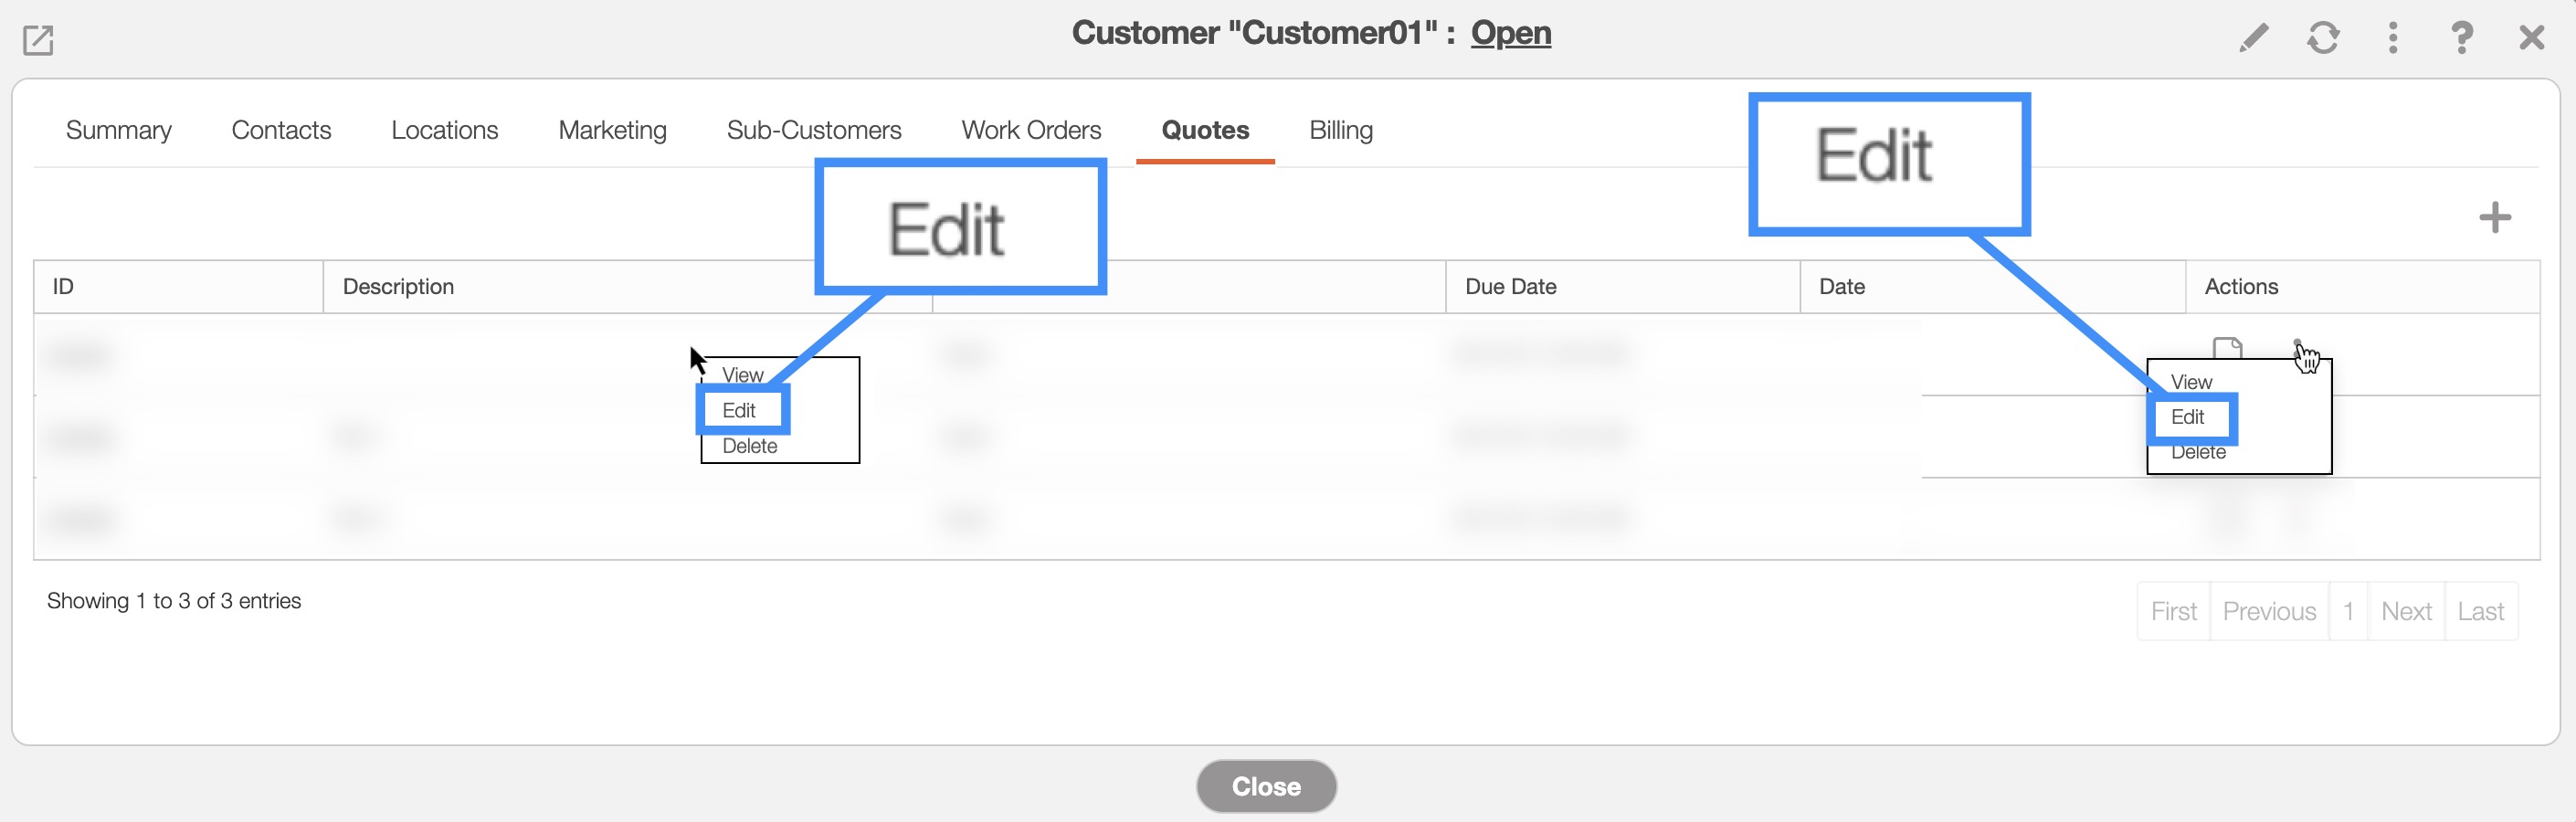The width and height of the screenshot is (2576, 822).
Task: Click the "Open" status link in title
Action: click(x=1510, y=33)
